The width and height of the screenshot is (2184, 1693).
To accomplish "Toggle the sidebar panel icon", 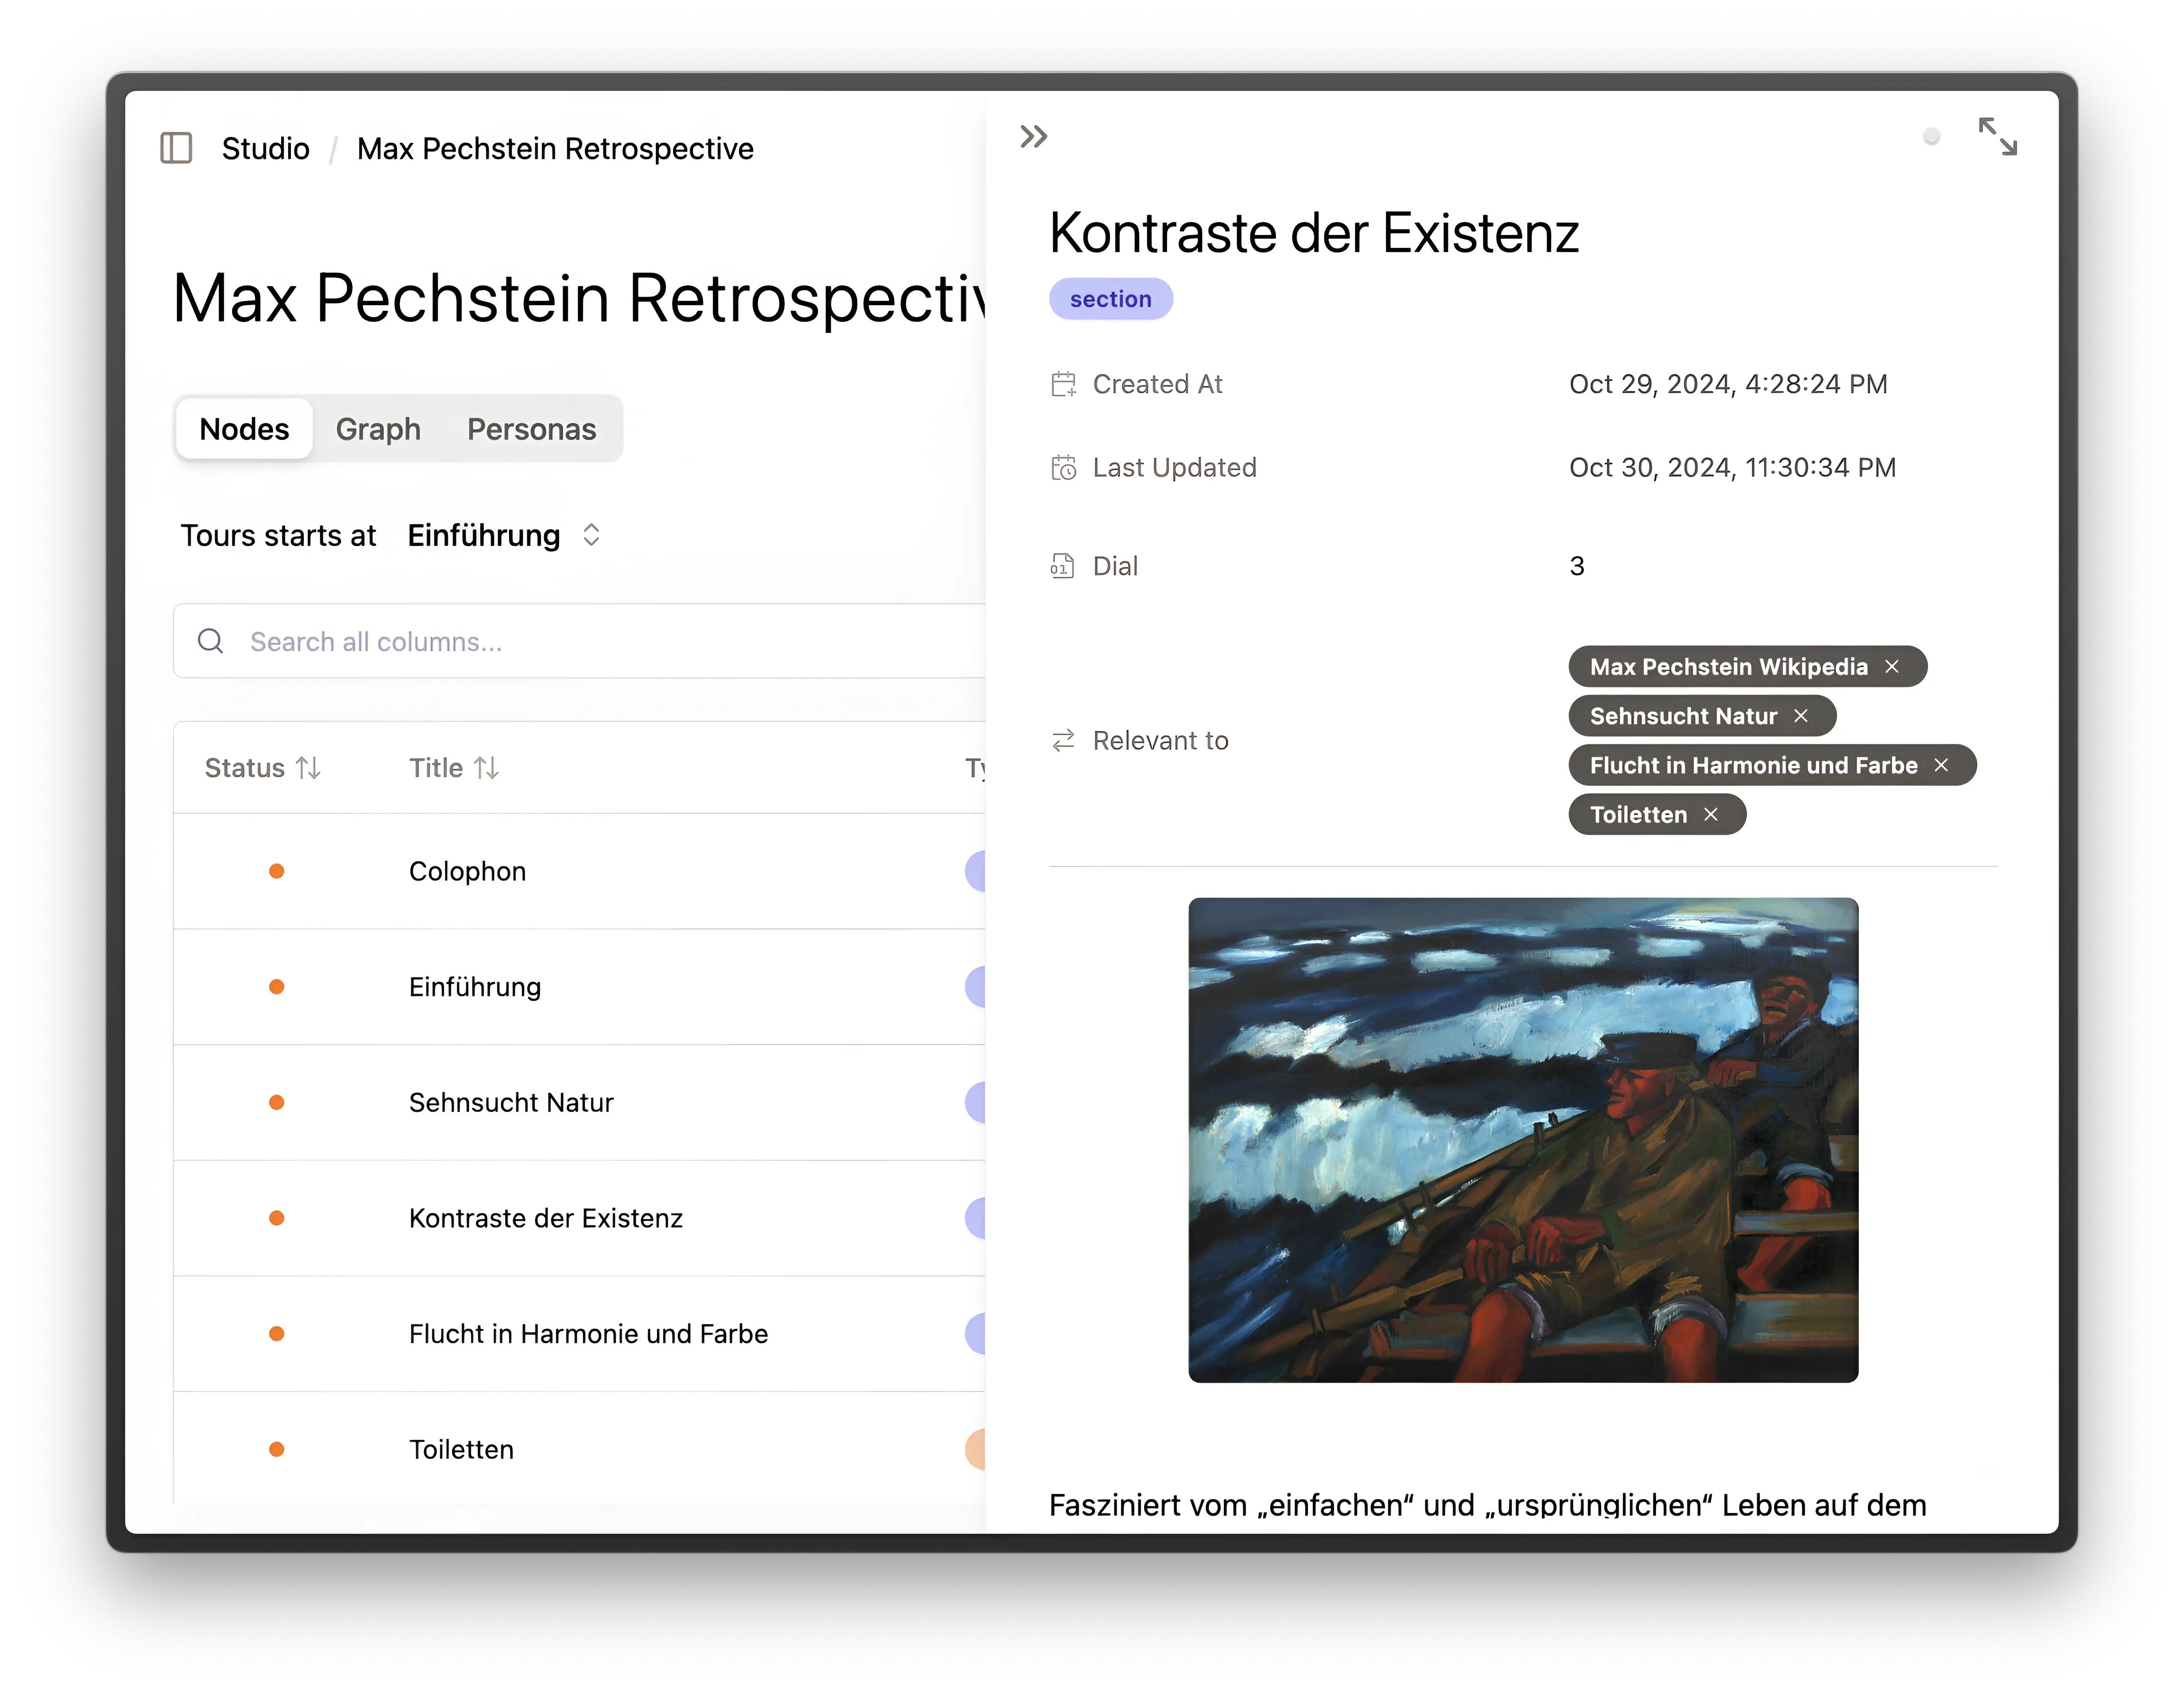I will point(176,148).
